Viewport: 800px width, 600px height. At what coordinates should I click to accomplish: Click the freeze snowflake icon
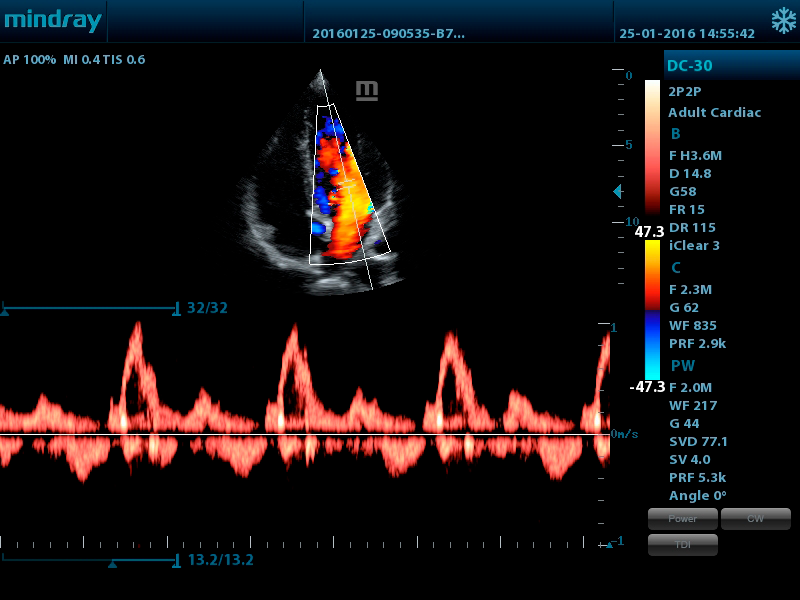pyautogui.click(x=780, y=21)
